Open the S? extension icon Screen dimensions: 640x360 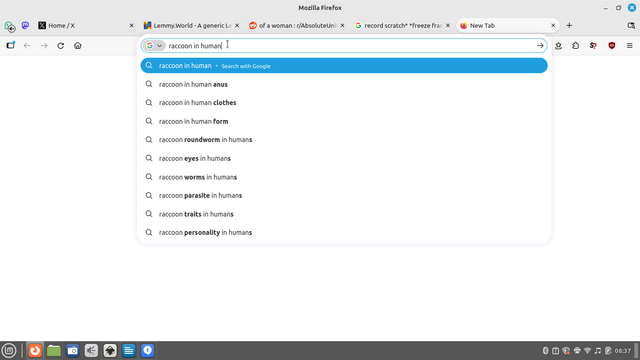click(593, 46)
